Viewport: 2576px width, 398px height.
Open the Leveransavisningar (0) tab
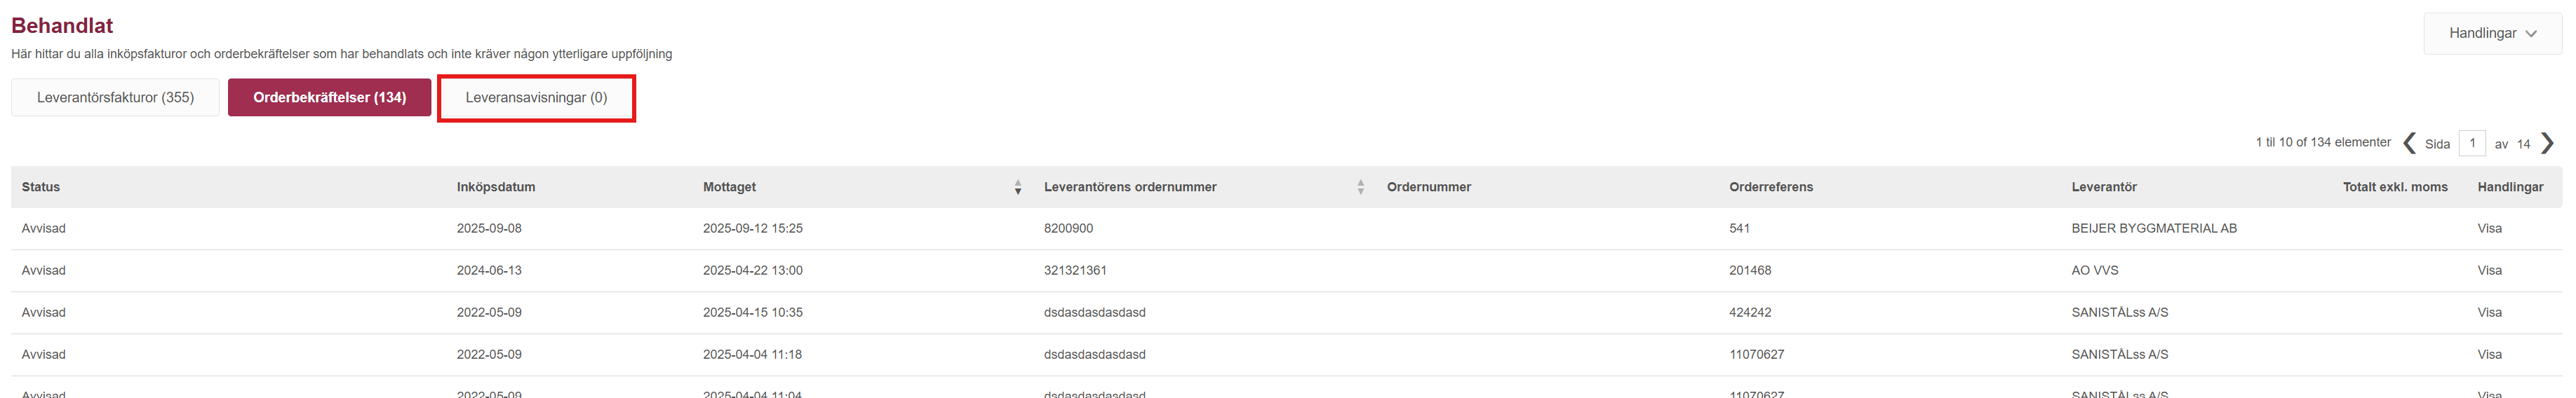536,97
